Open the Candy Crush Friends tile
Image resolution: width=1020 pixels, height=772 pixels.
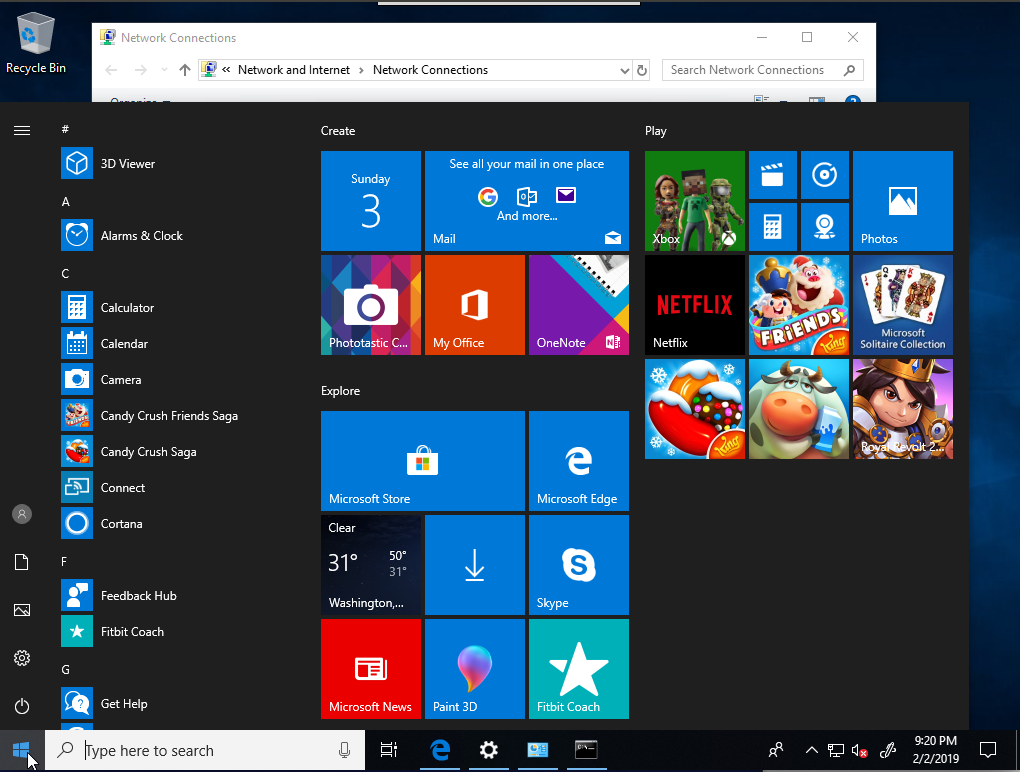coord(799,305)
